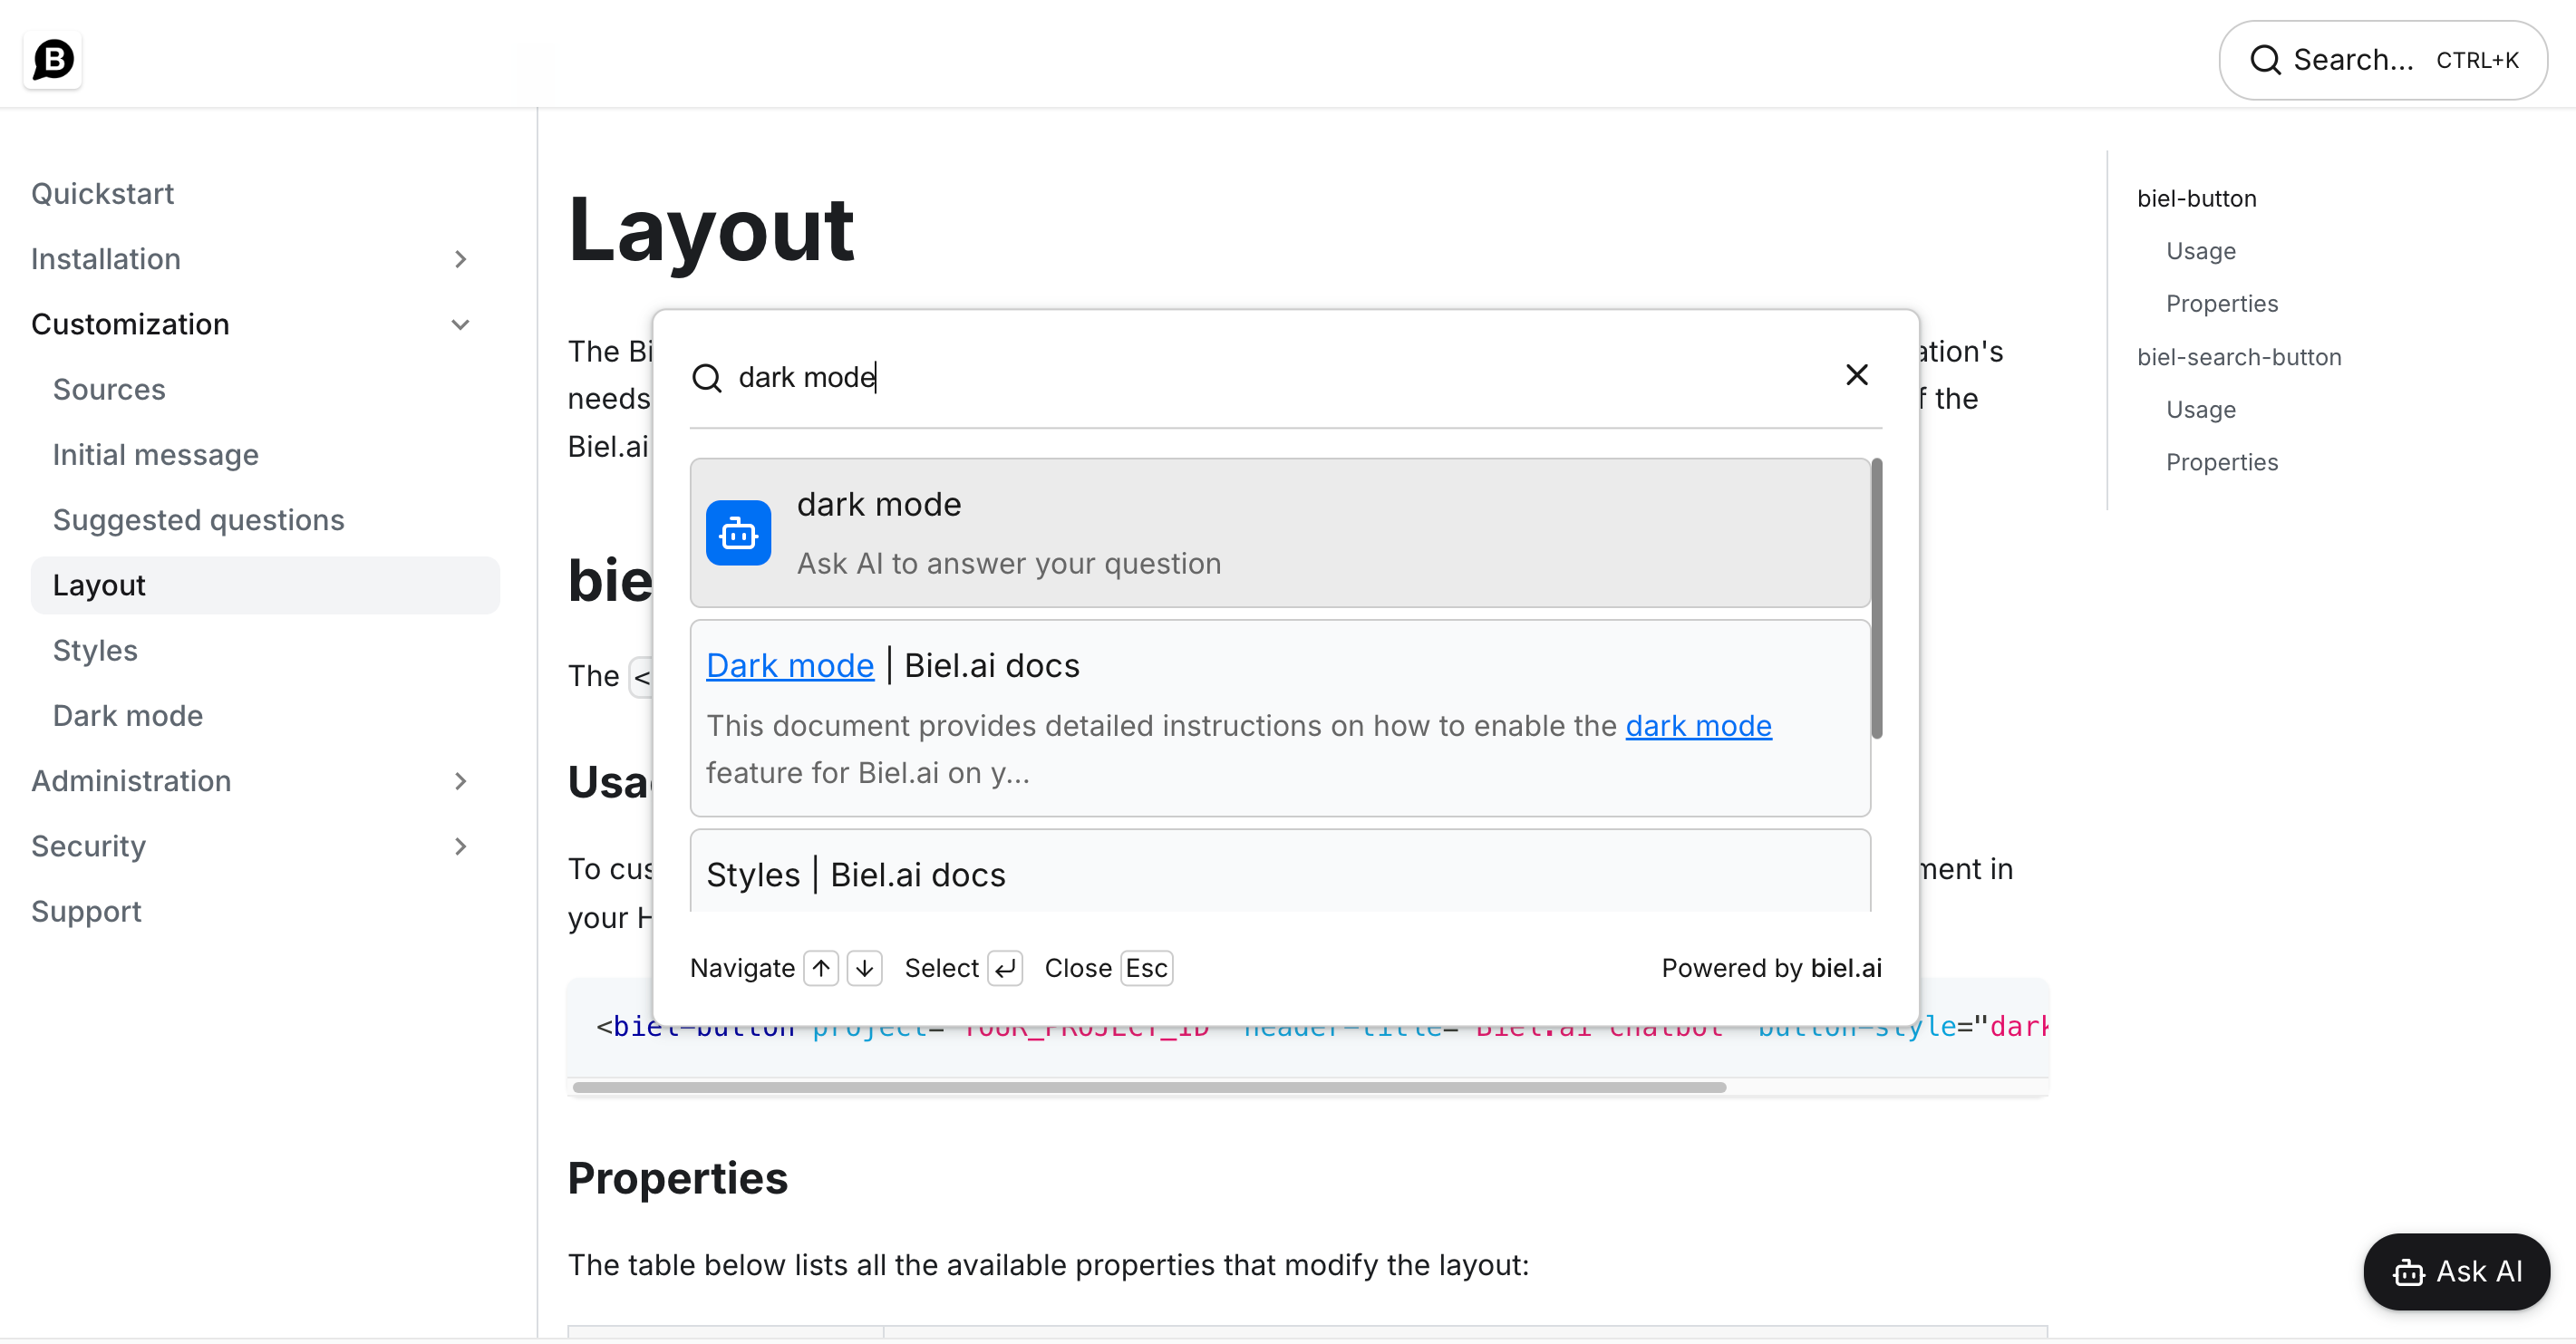Open the Sources page in the sidebar
This screenshot has height=1344, width=2576.
click(109, 389)
